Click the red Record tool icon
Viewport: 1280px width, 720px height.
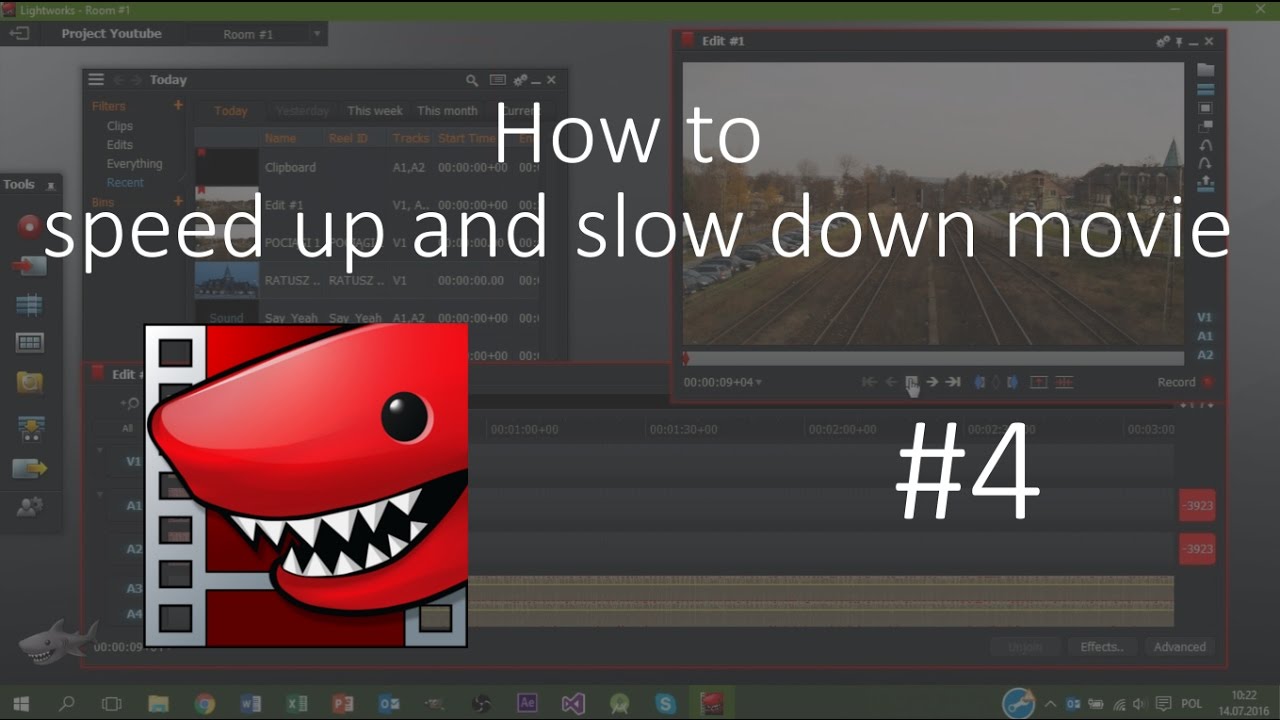coord(29,227)
